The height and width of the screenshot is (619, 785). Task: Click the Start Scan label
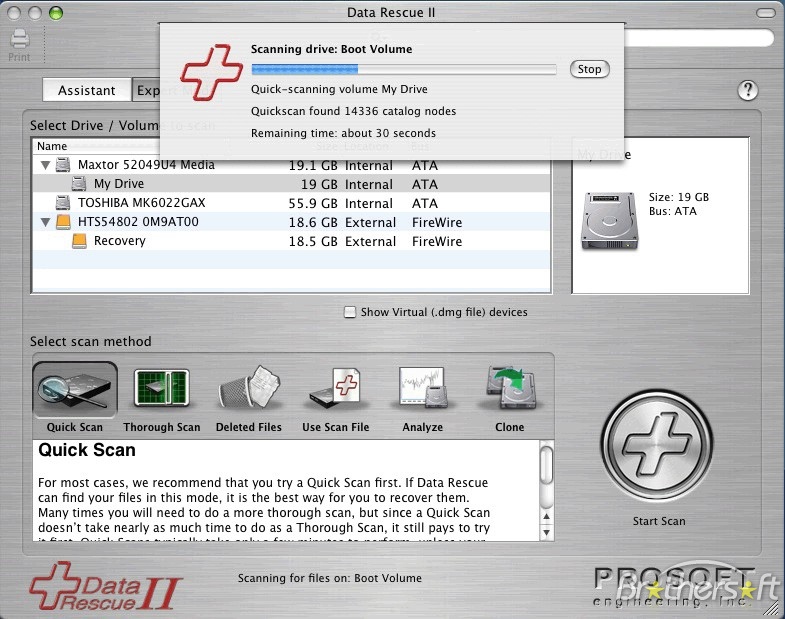coord(659,521)
